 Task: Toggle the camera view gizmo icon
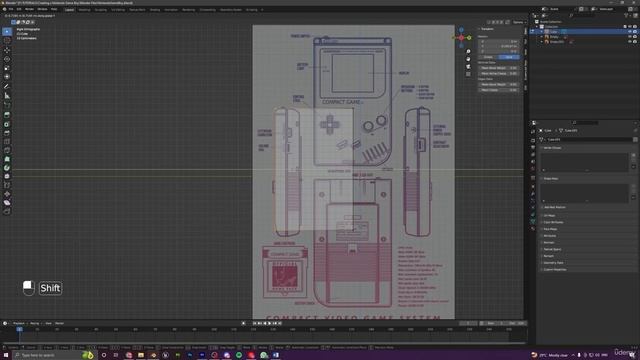[x=468, y=67]
